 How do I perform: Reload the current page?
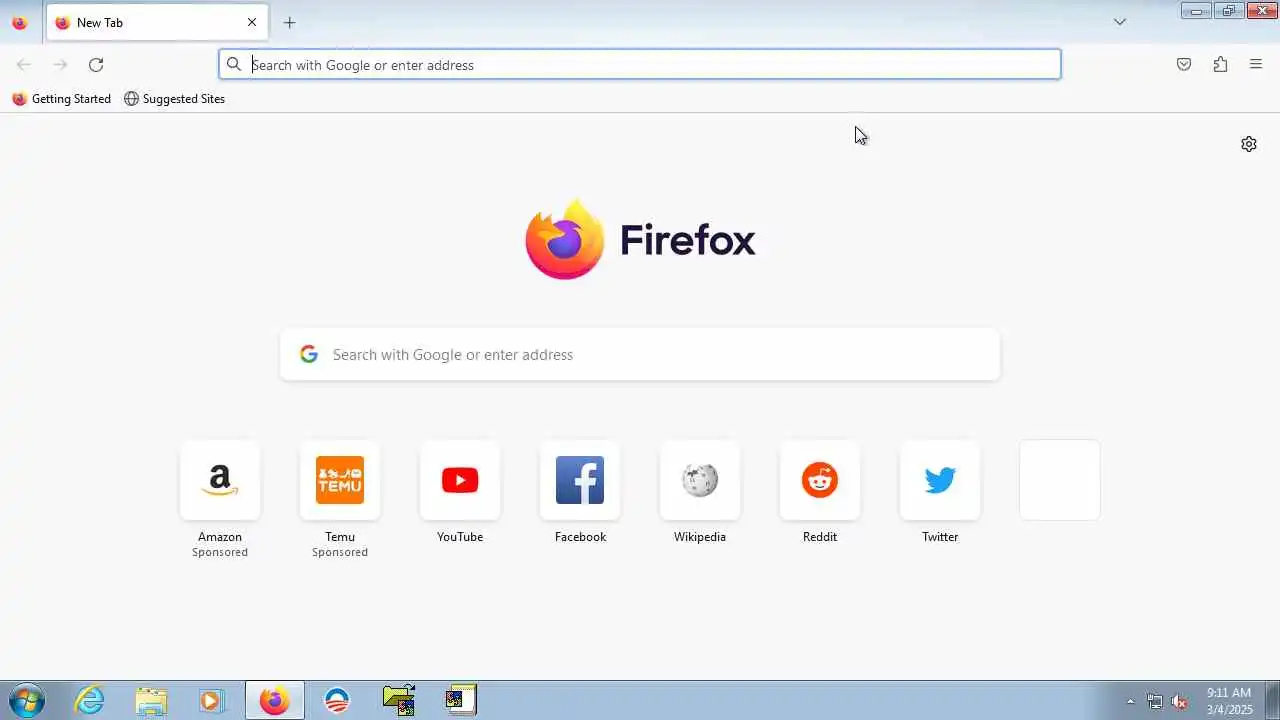click(96, 65)
